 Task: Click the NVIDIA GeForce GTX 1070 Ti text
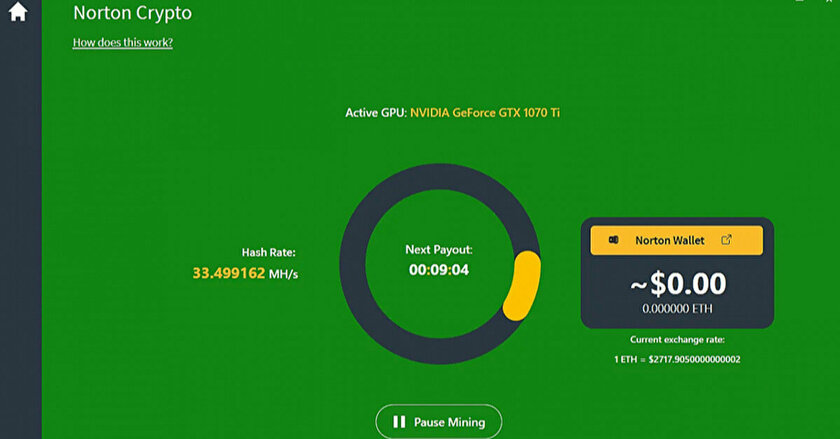click(x=491, y=112)
